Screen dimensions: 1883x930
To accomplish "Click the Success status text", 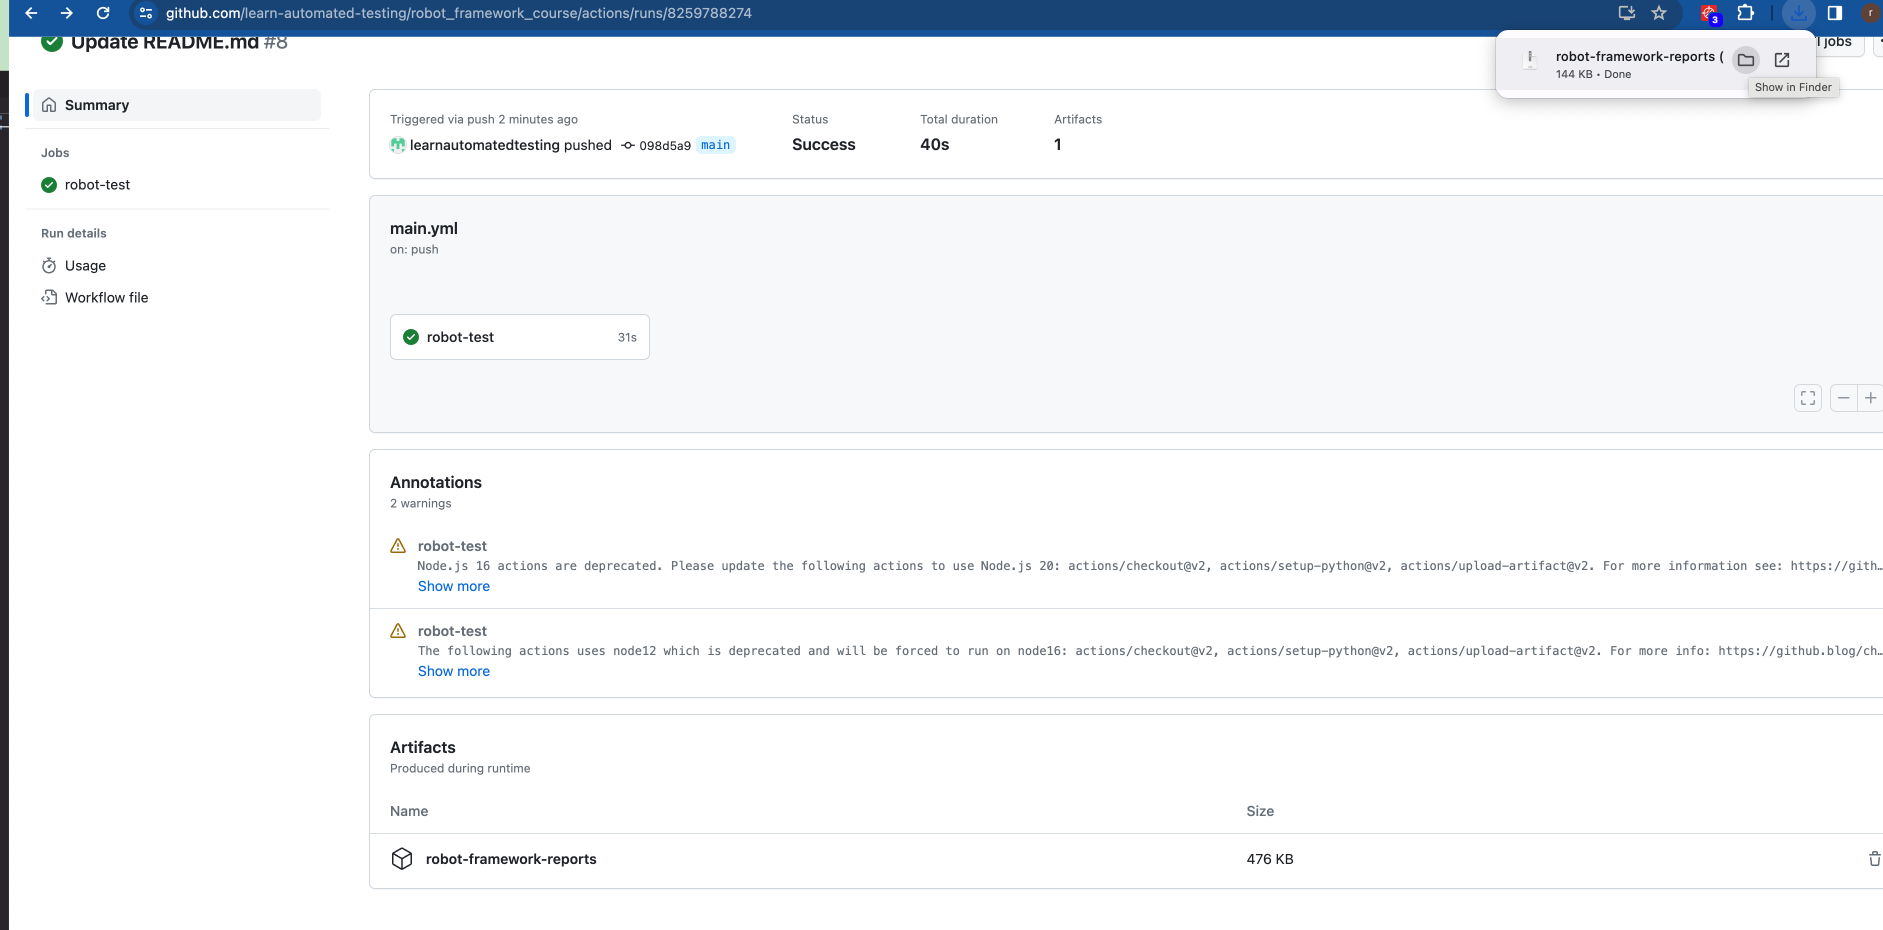I will (824, 145).
